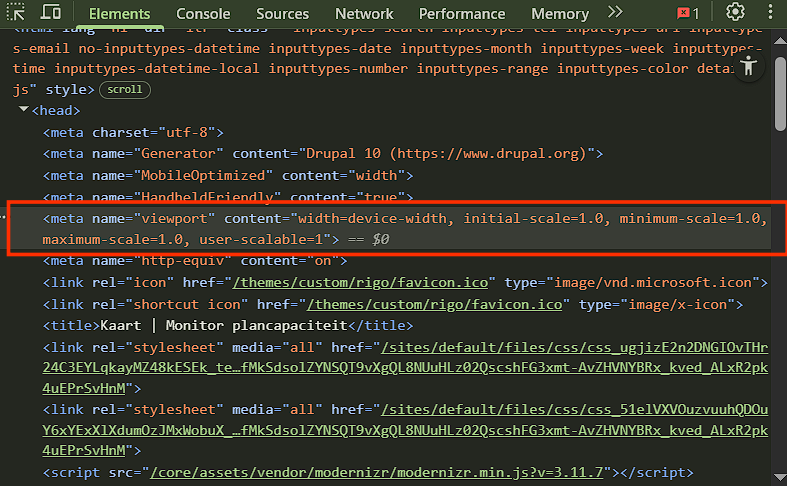The height and width of the screenshot is (486, 787).
Task: Activate the inspect element picker tool
Action: coord(16,13)
